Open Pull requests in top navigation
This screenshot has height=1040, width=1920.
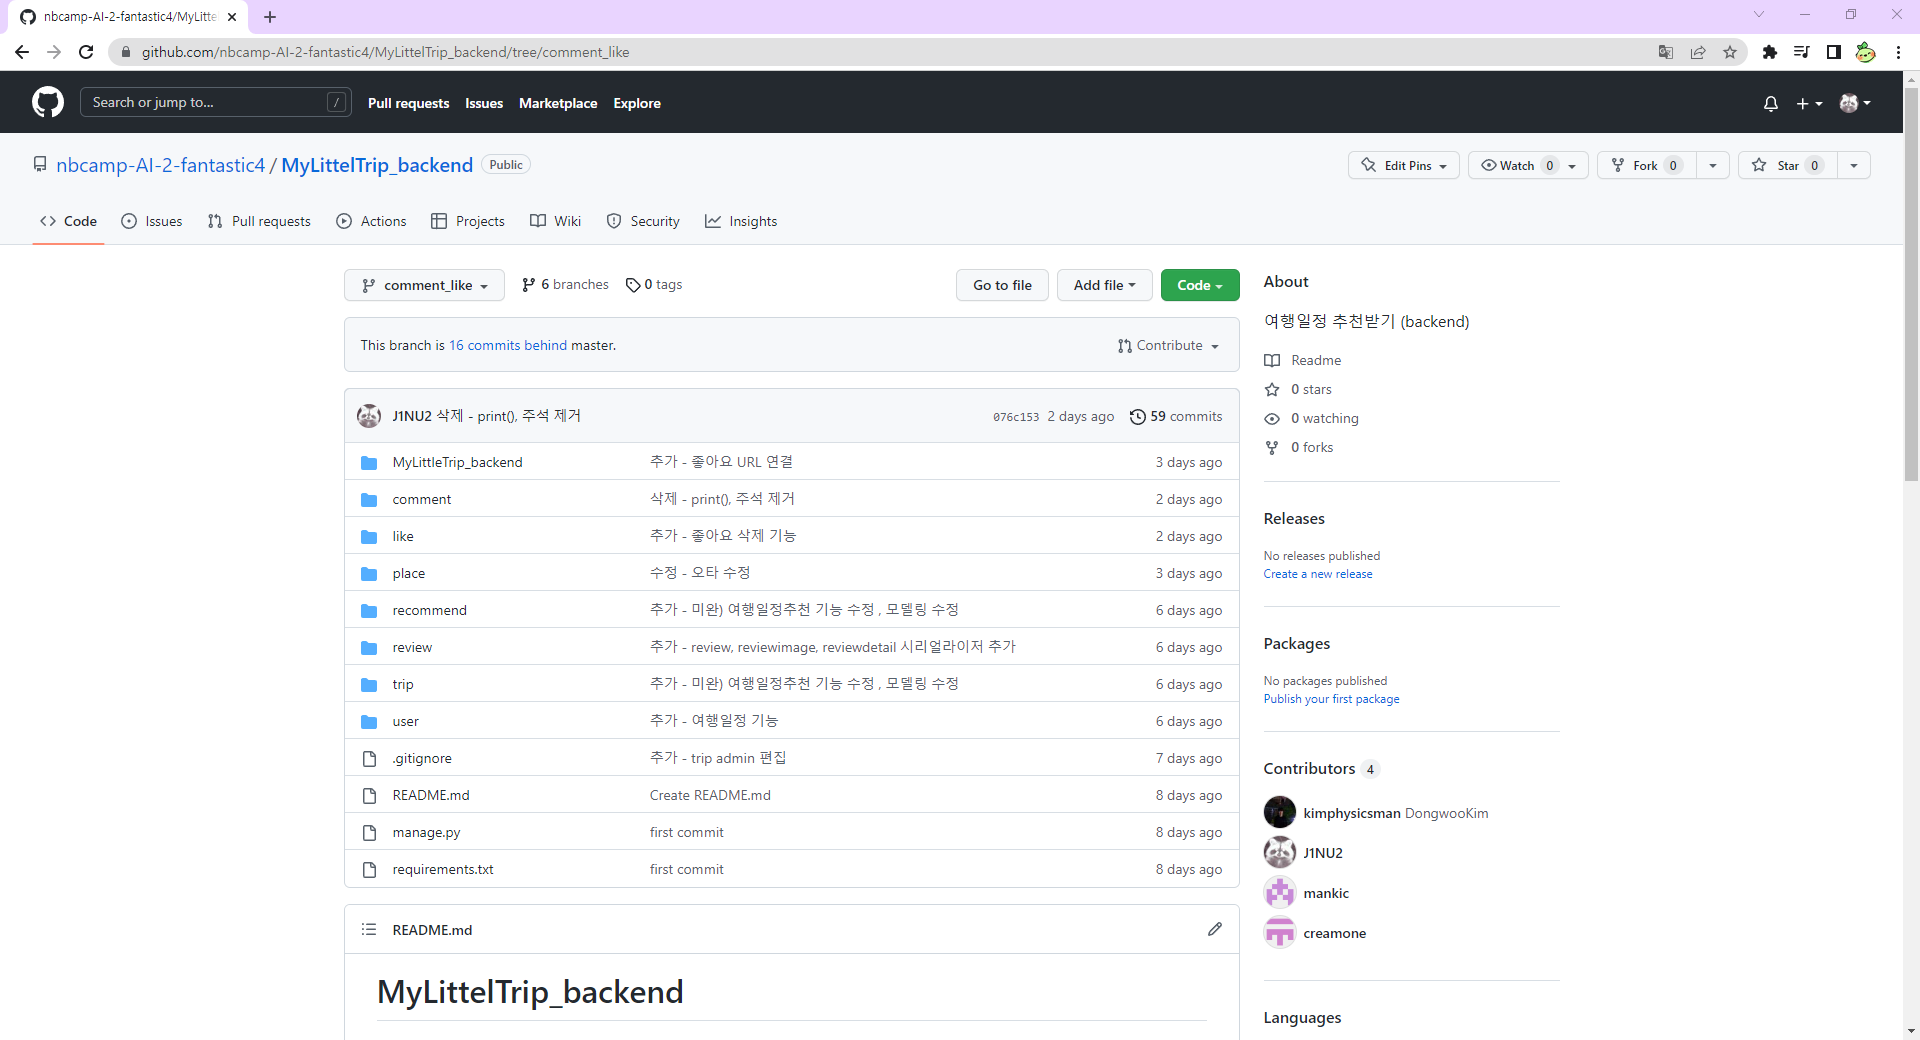[x=408, y=103]
